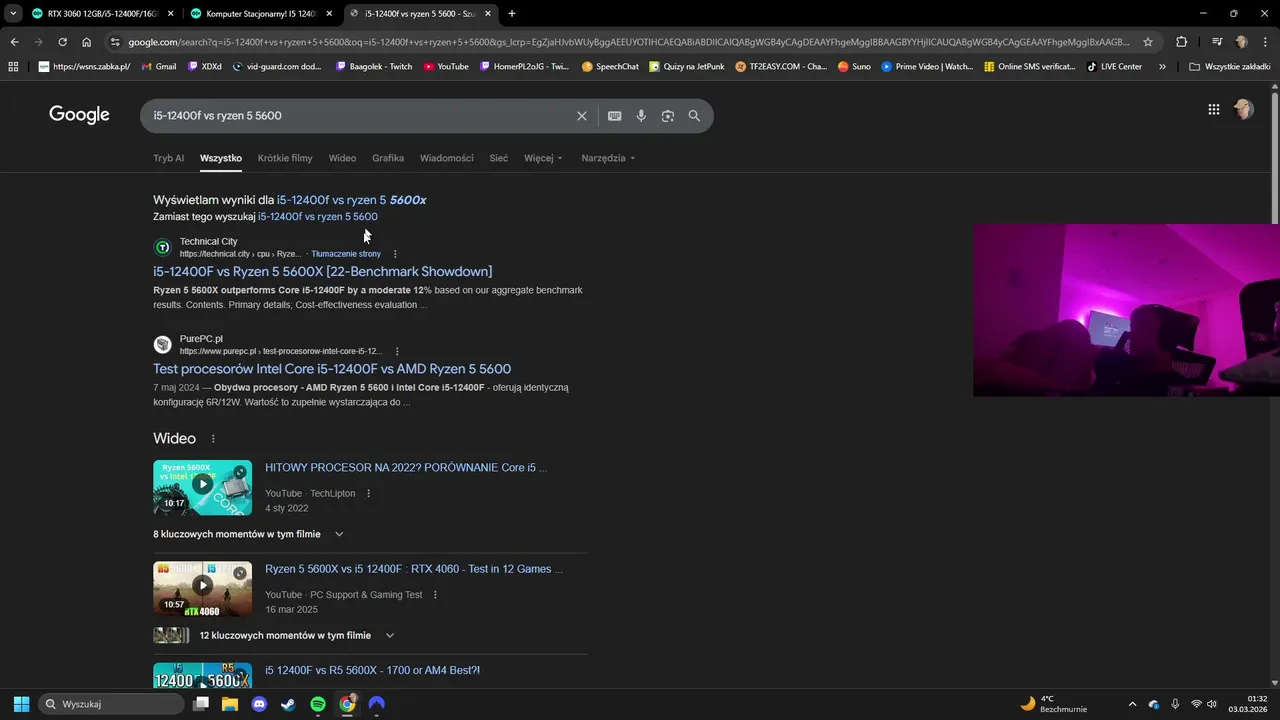Open the Windows Start menu
Viewport: 1280px width, 720px height.
(x=21, y=704)
